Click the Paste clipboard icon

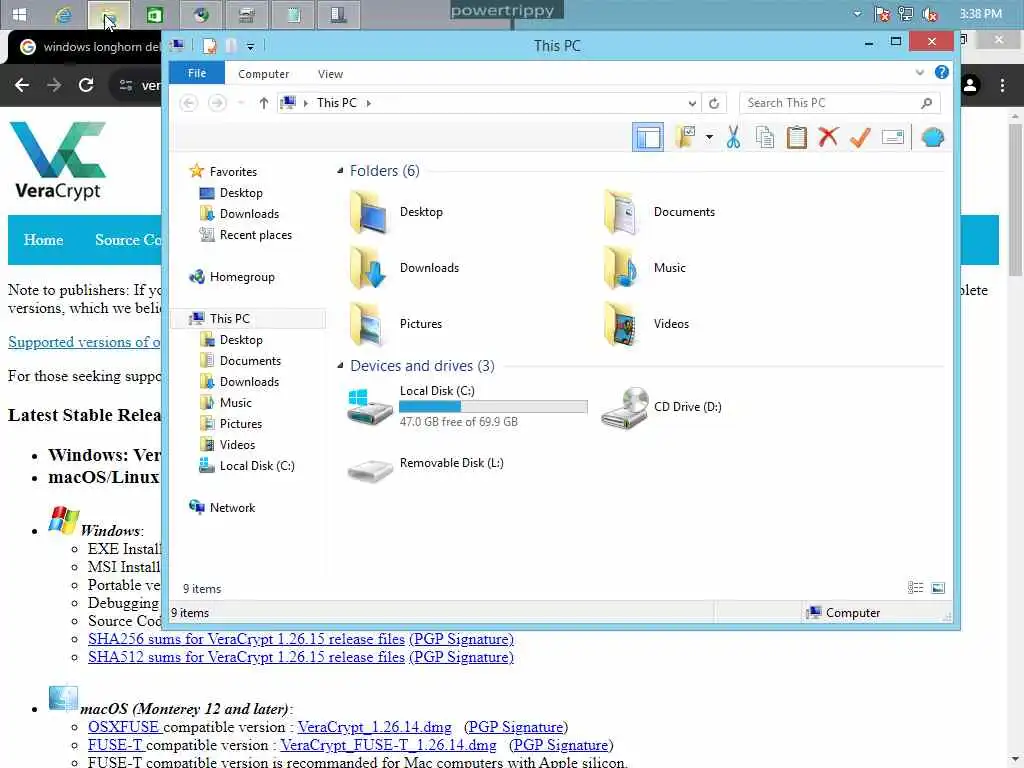(797, 138)
